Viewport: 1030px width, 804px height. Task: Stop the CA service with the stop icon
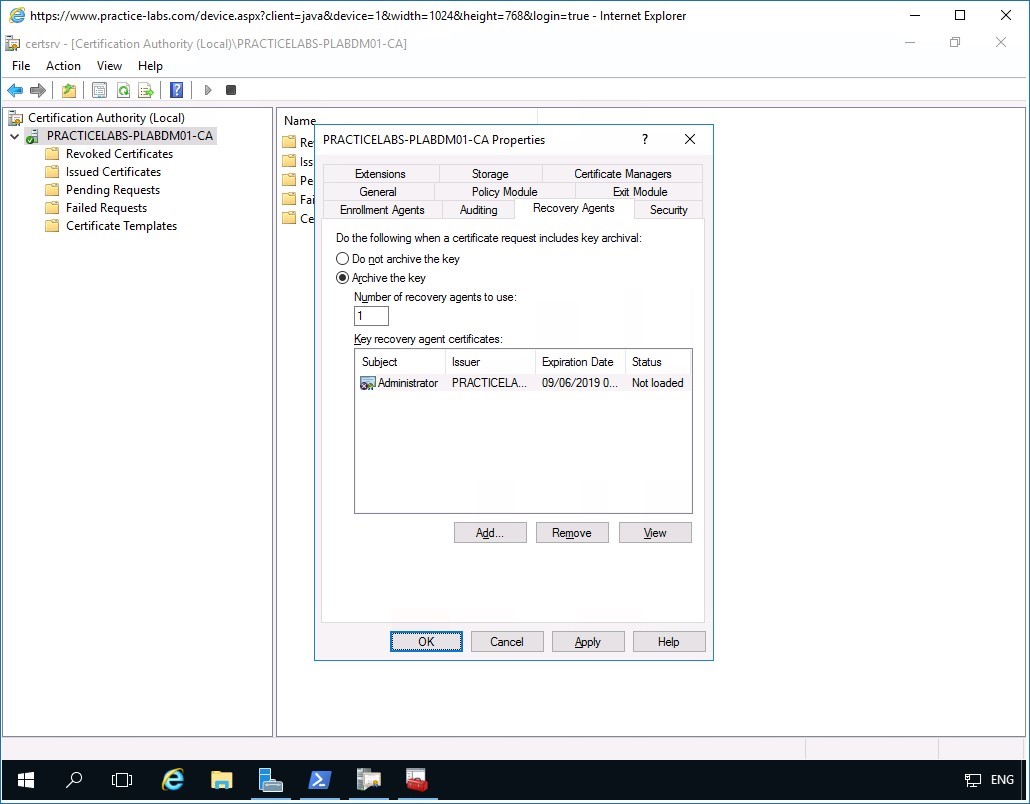231,90
